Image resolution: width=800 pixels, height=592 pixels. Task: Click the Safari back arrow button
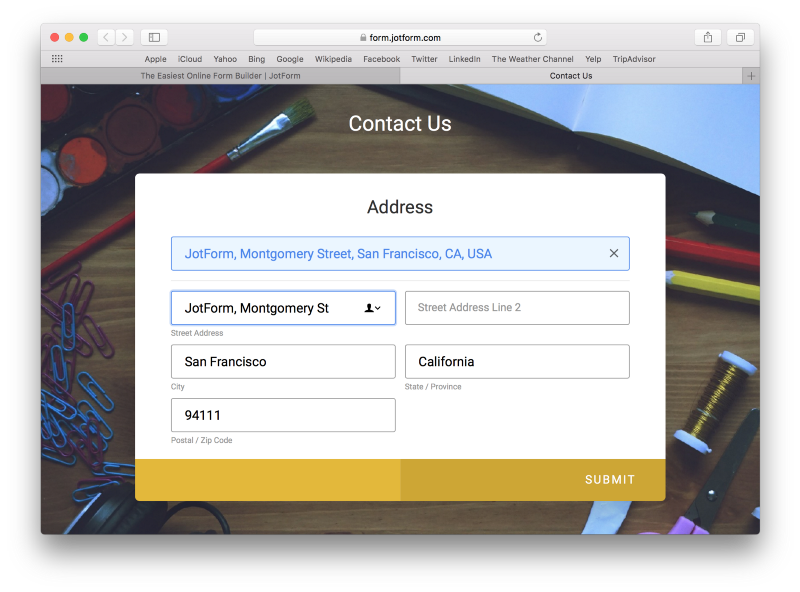(x=106, y=37)
